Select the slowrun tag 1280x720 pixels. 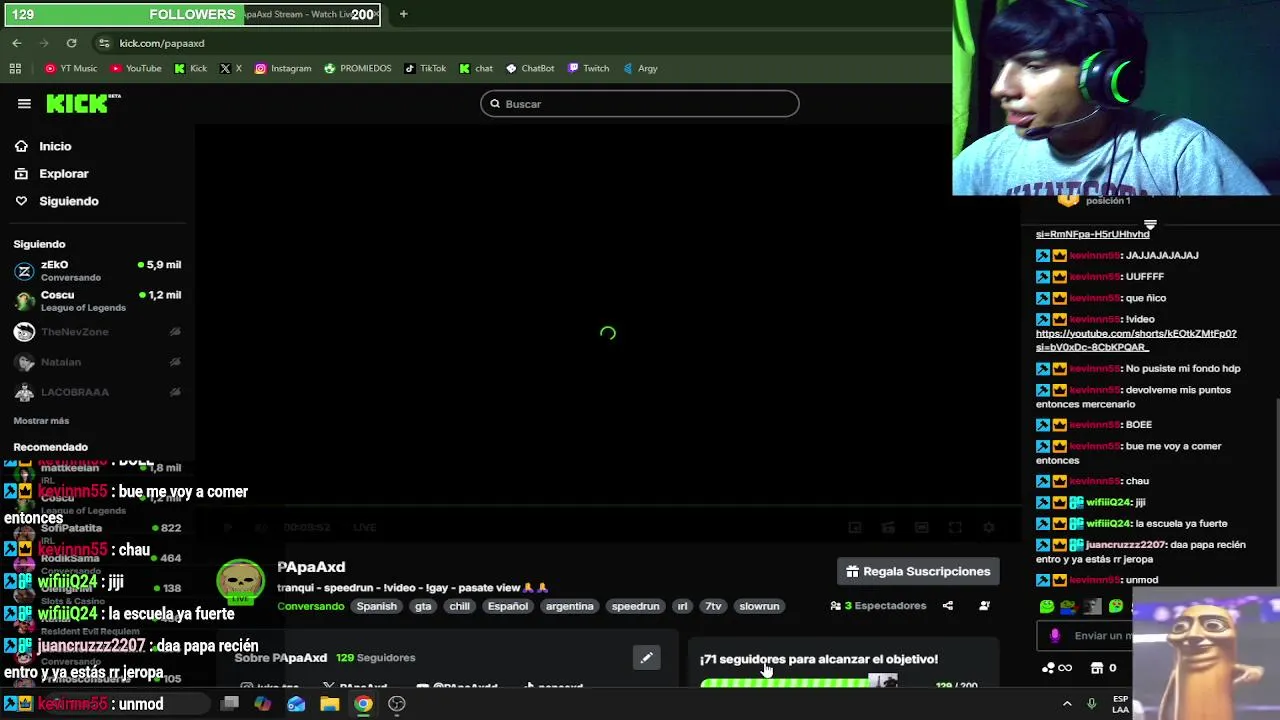click(x=759, y=606)
